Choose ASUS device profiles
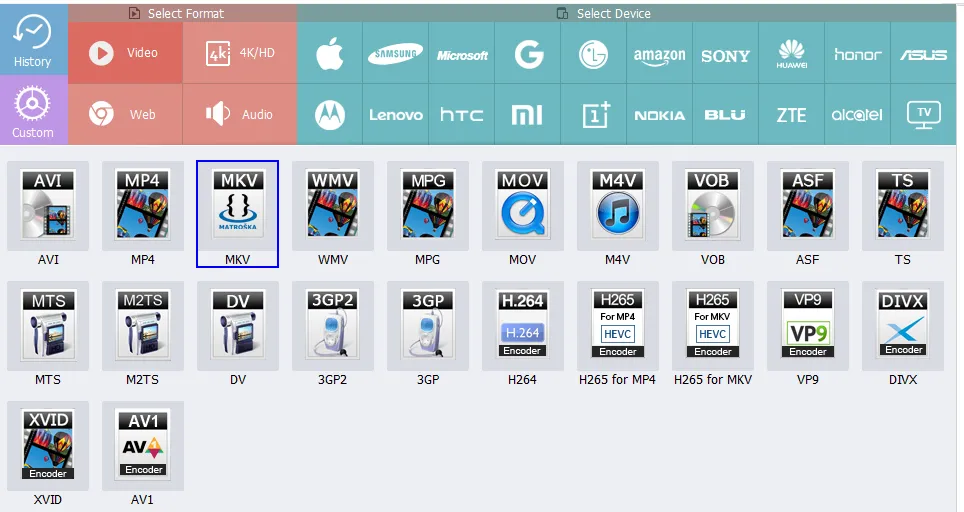964x512 pixels. coord(923,53)
